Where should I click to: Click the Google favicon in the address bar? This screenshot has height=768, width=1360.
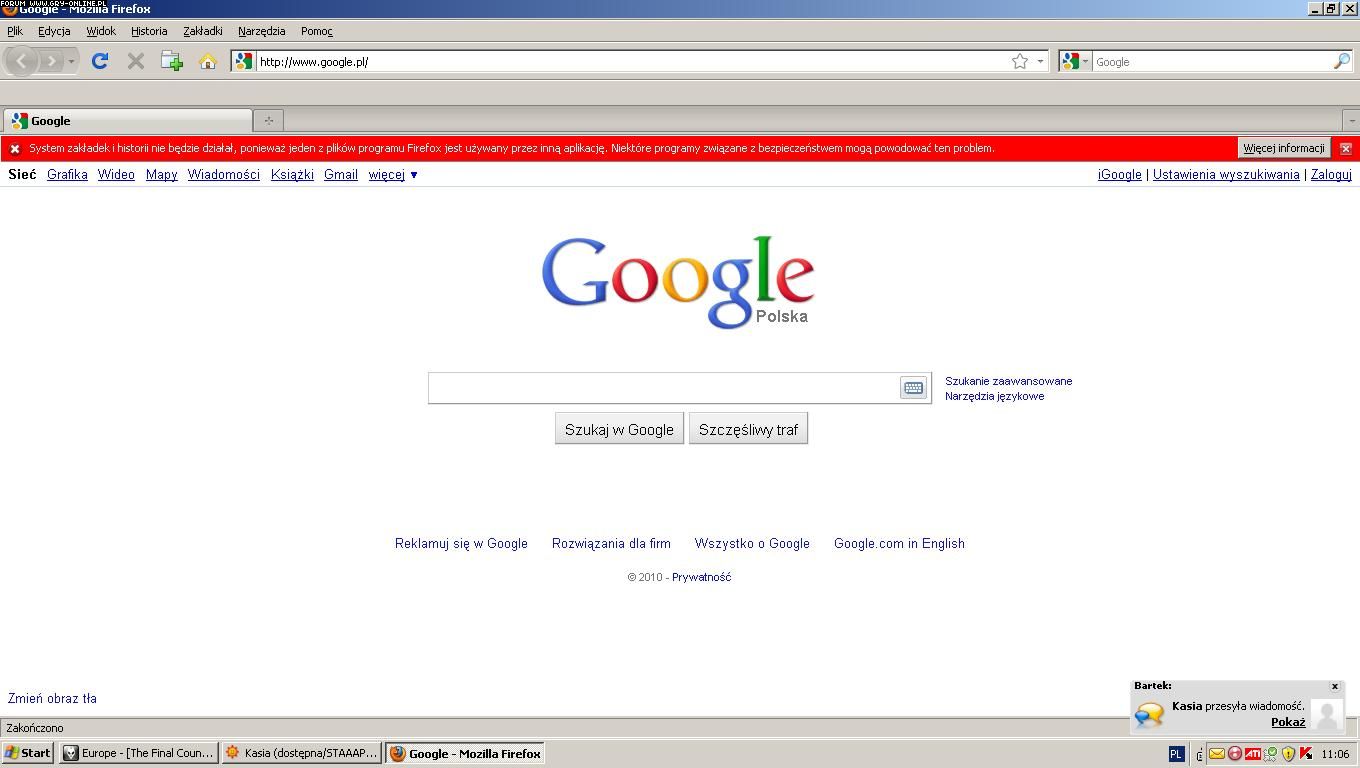coord(244,61)
